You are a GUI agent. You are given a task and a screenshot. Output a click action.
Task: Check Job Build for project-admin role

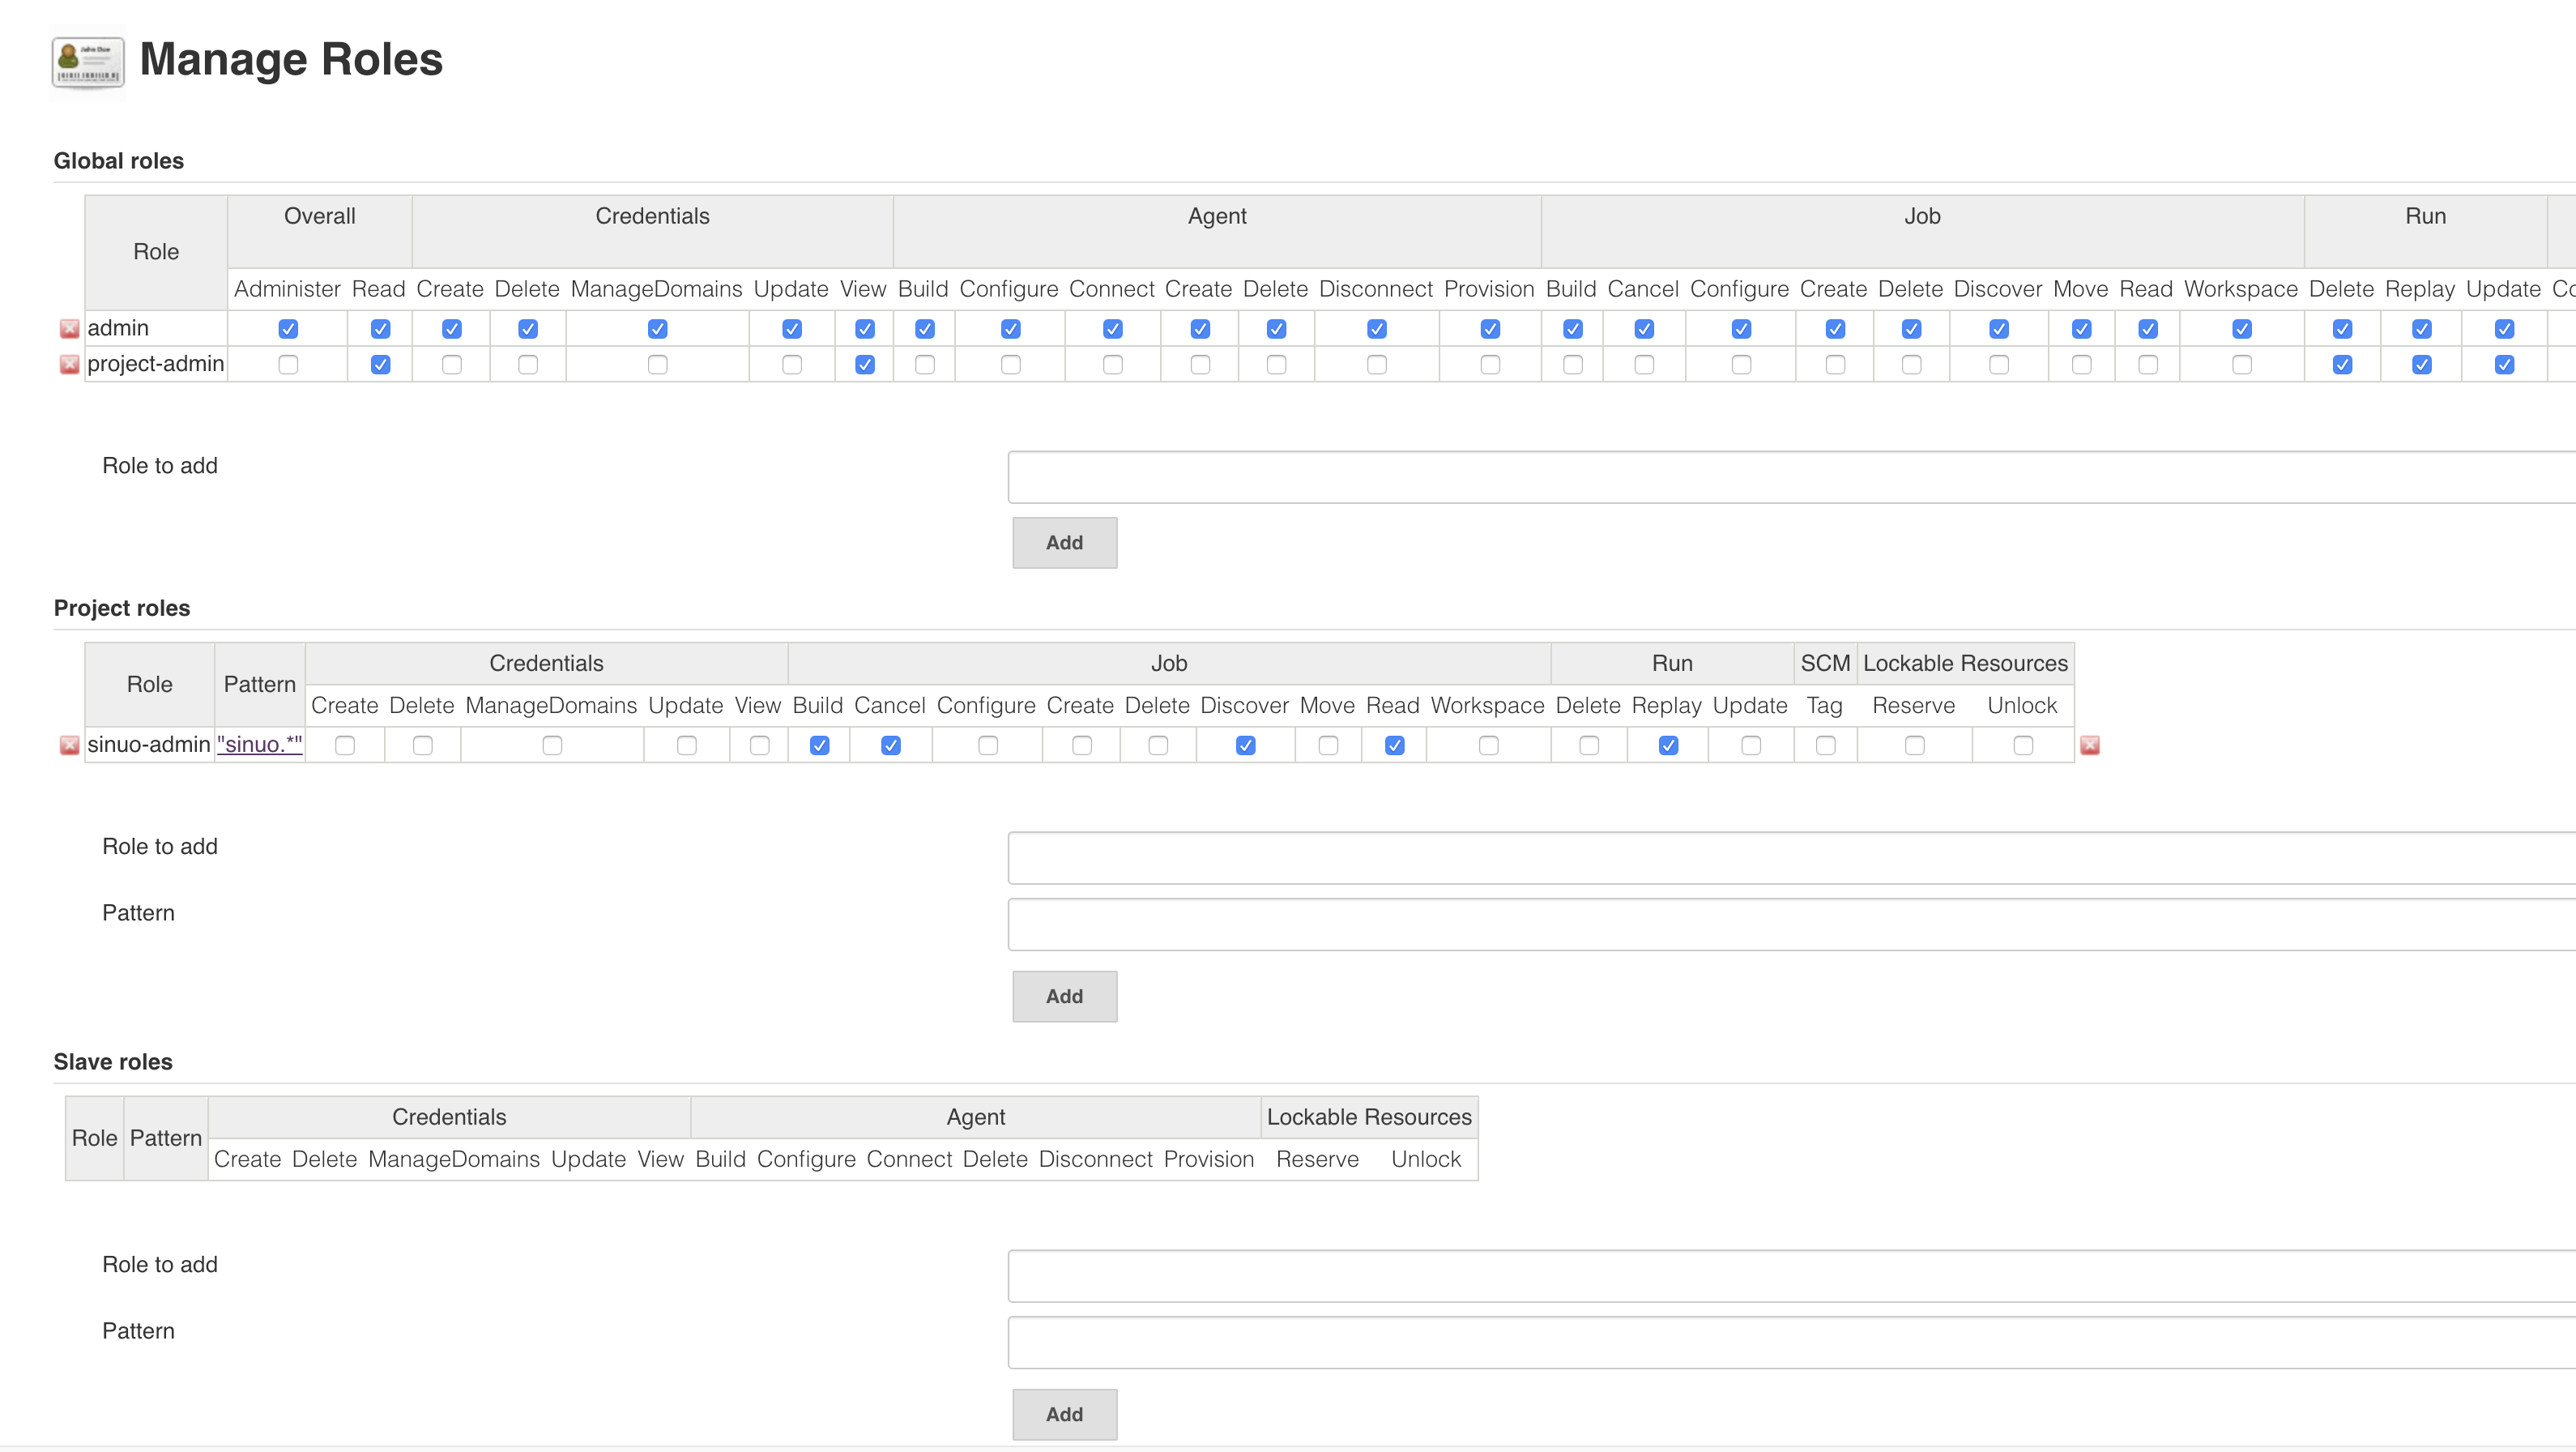point(1573,365)
